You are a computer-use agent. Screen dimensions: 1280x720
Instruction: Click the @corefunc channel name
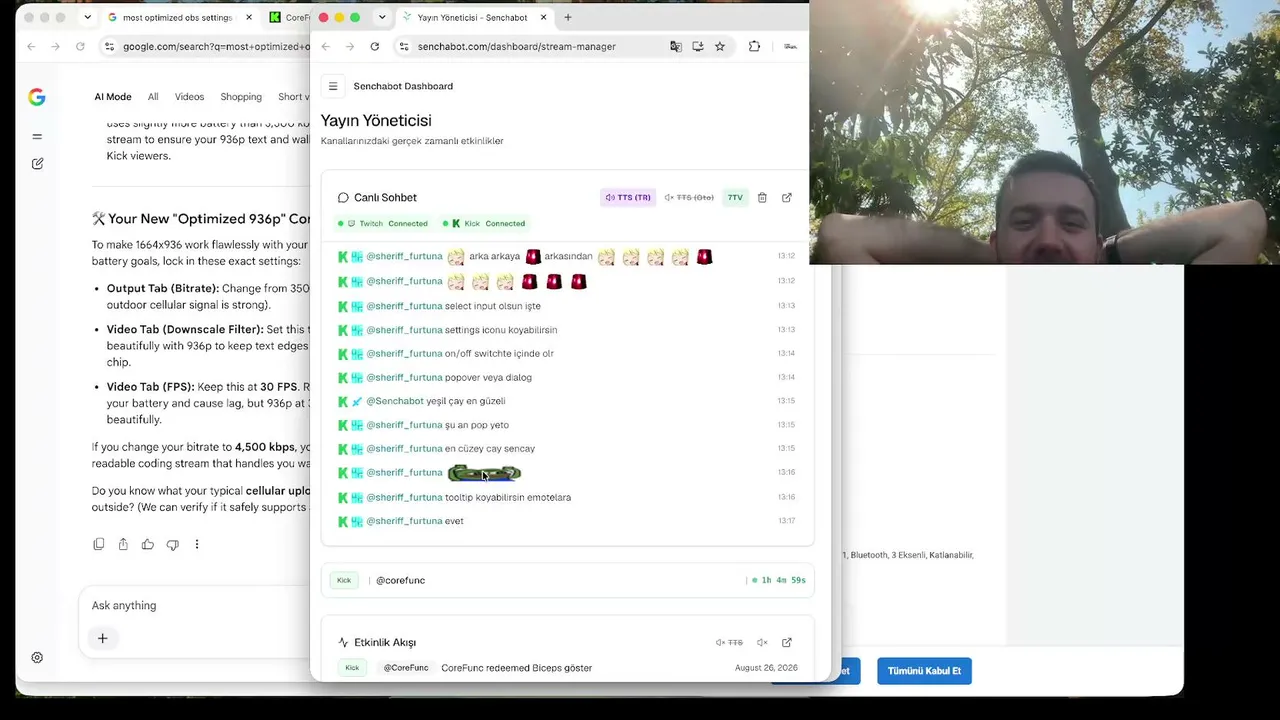point(400,580)
